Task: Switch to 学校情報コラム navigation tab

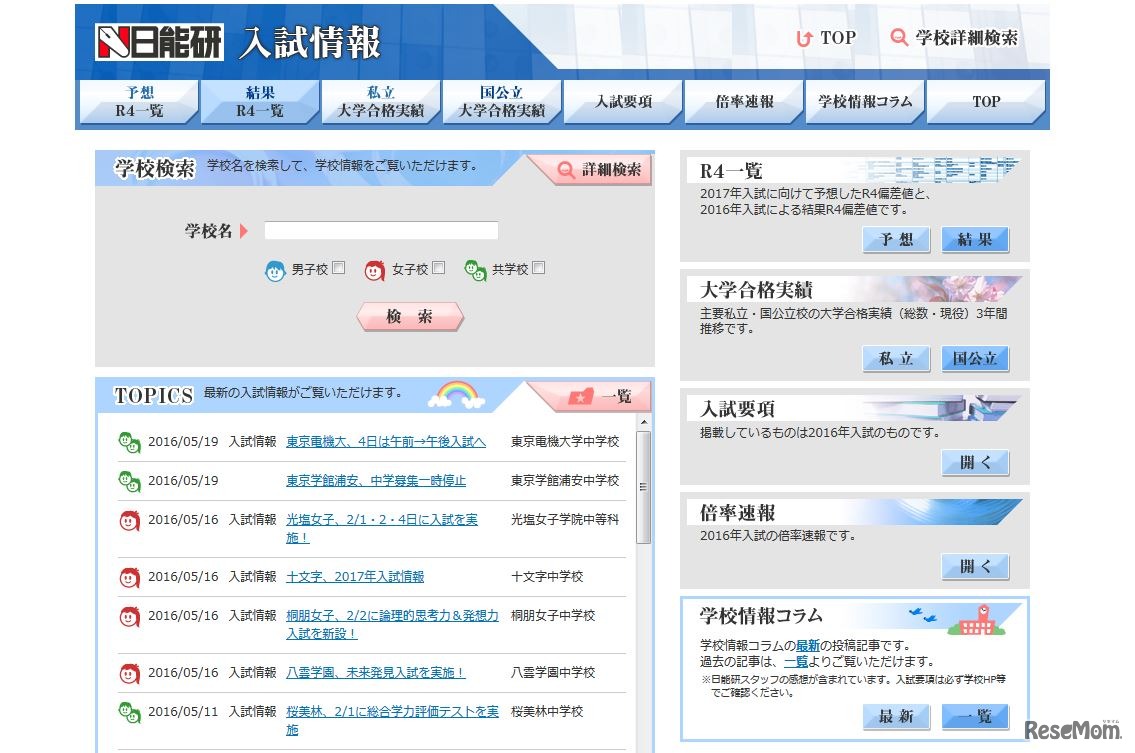Action: (x=865, y=101)
